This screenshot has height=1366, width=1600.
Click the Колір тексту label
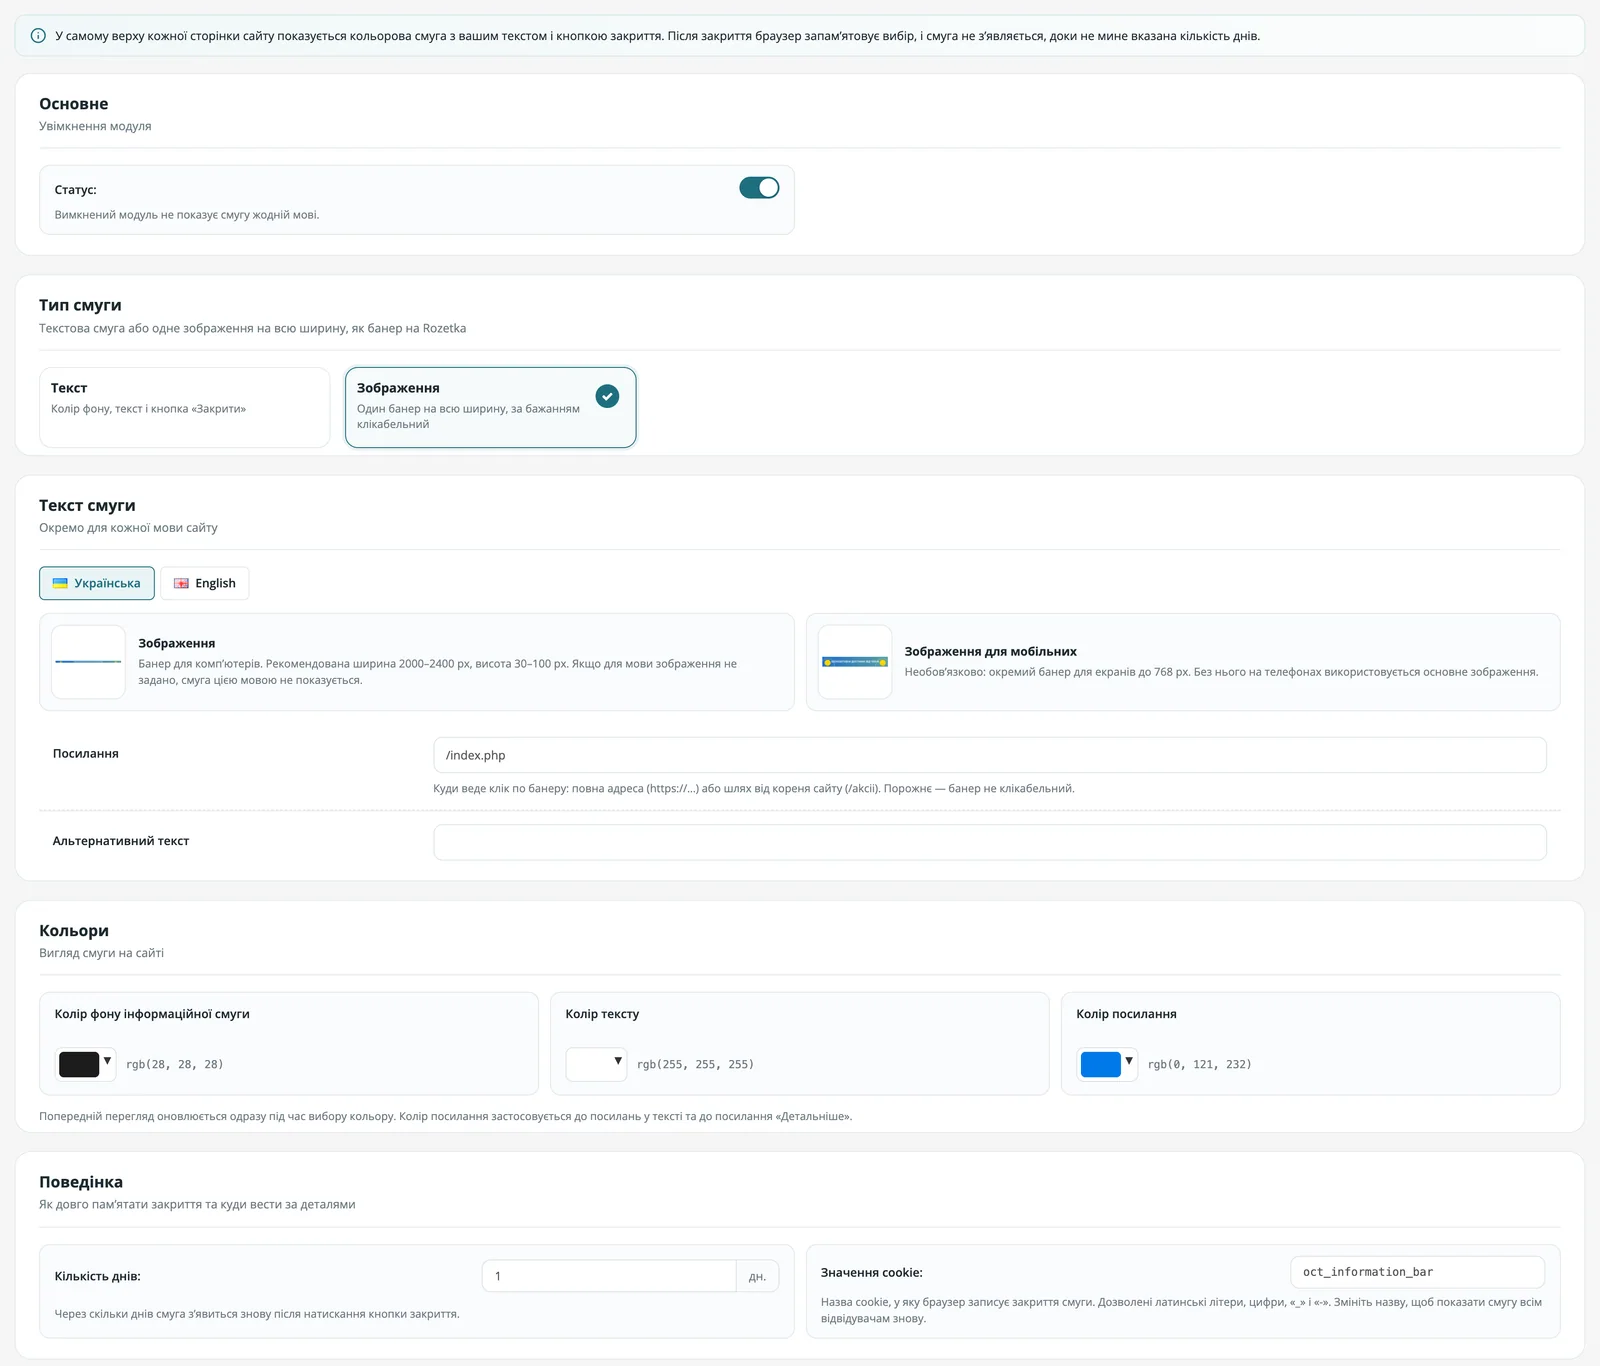[x=602, y=1014]
